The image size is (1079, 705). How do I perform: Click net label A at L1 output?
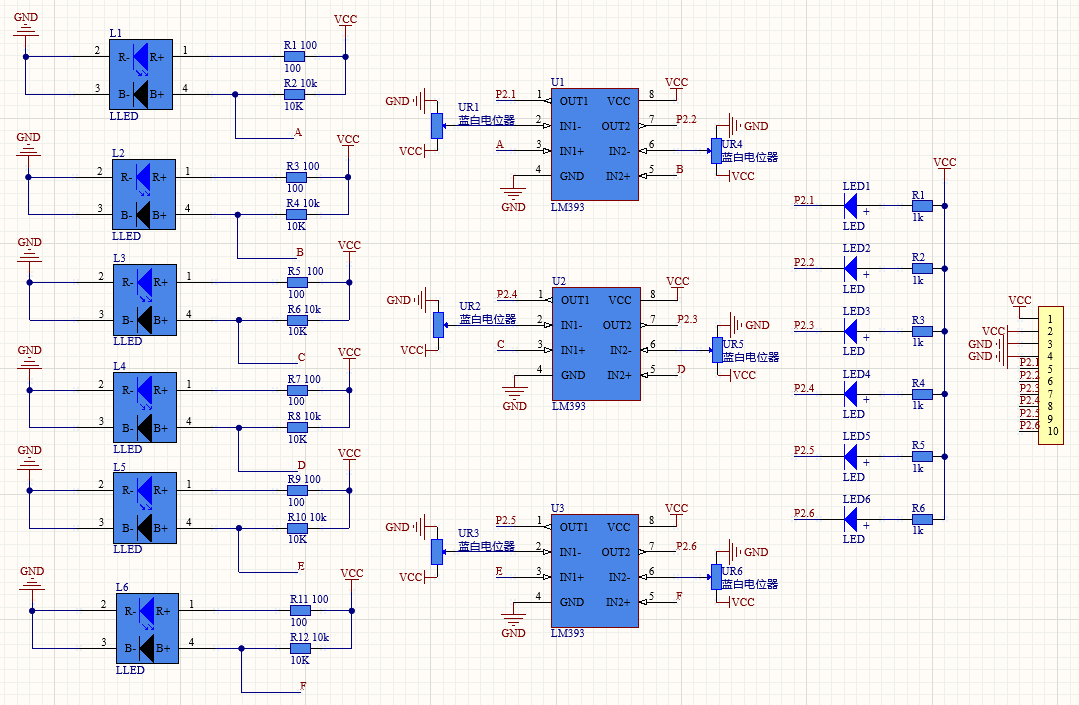(298, 132)
